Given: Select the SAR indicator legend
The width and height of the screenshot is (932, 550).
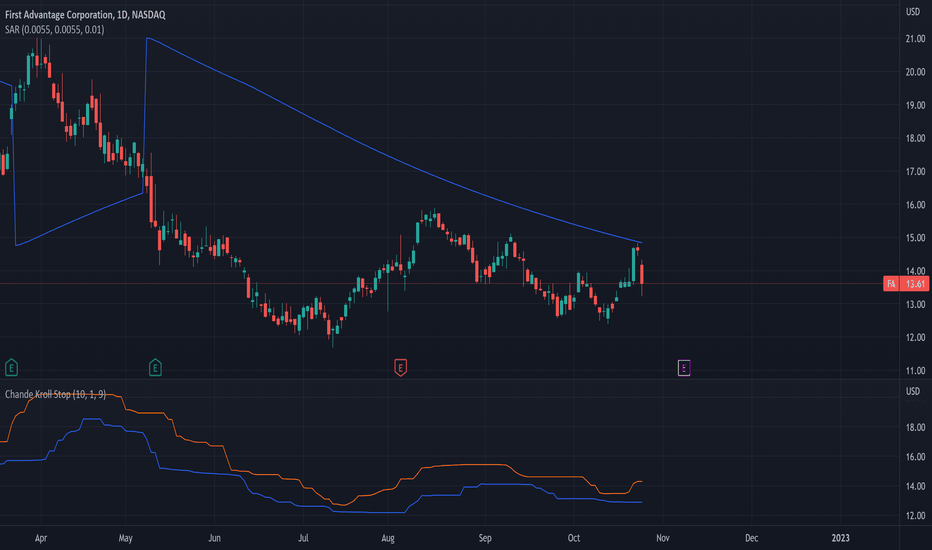Looking at the screenshot, I should pos(55,30).
